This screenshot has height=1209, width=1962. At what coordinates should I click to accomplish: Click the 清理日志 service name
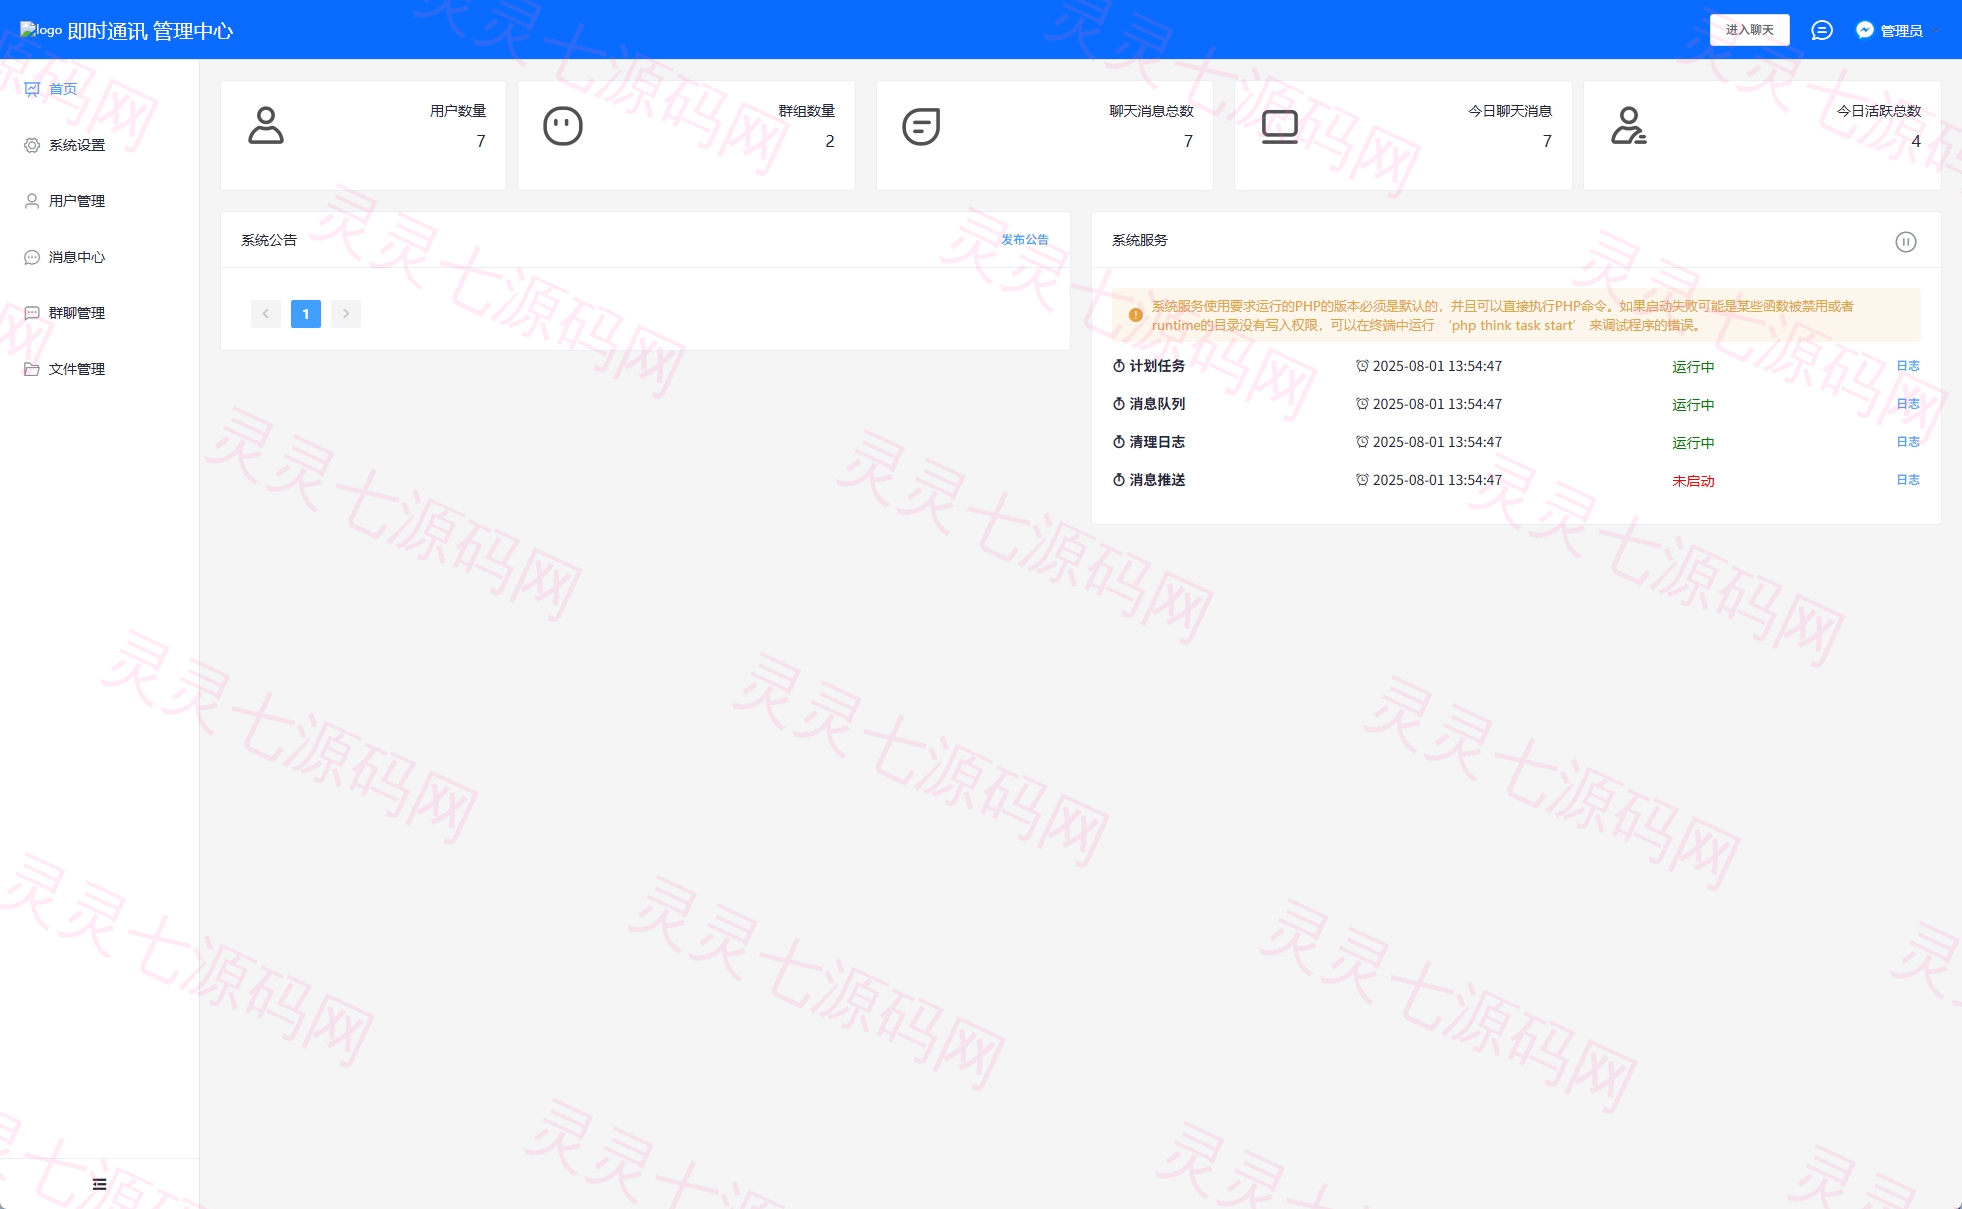1157,442
